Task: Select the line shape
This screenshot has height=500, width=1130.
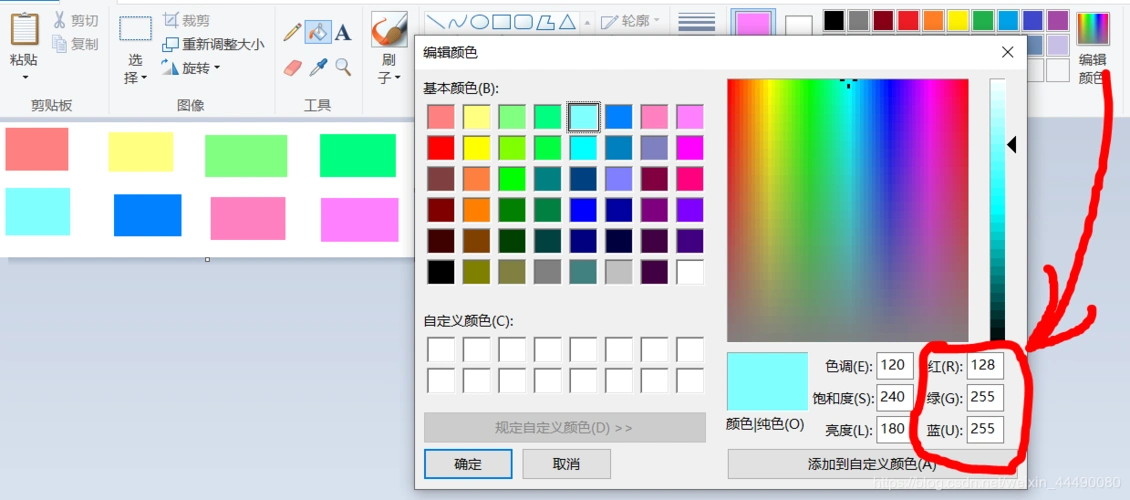Action: tap(435, 22)
